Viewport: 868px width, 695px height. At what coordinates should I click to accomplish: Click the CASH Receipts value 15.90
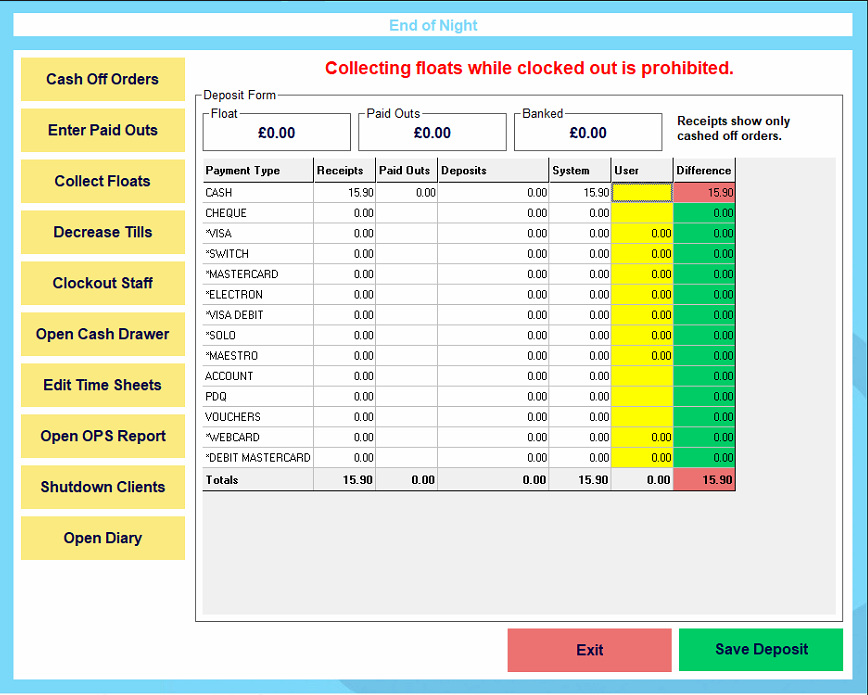click(361, 193)
